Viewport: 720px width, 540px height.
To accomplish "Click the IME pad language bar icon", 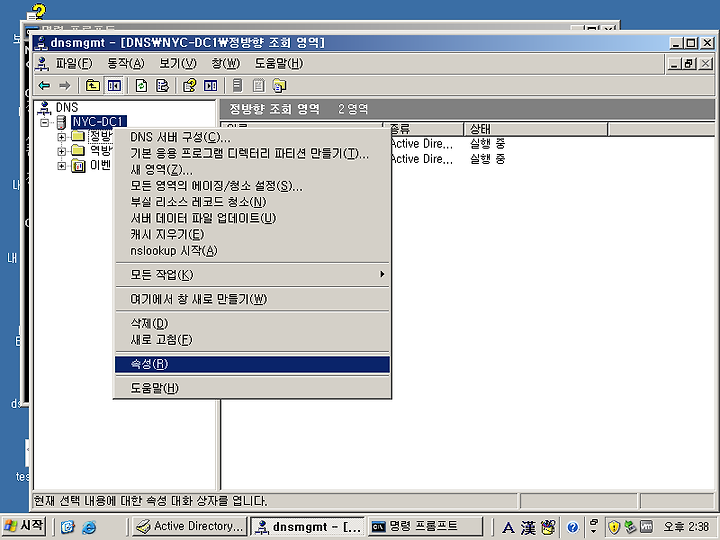I will click(x=548, y=528).
